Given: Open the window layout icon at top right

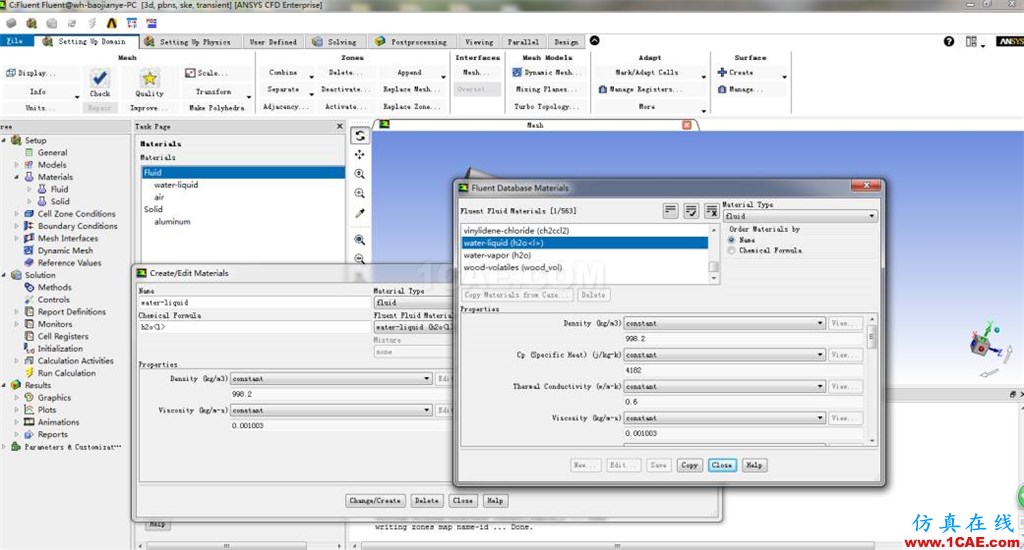Looking at the screenshot, I should click(972, 41).
